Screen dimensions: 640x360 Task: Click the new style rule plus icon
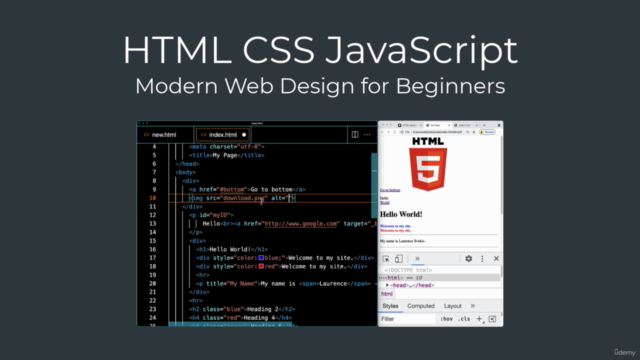click(480, 319)
